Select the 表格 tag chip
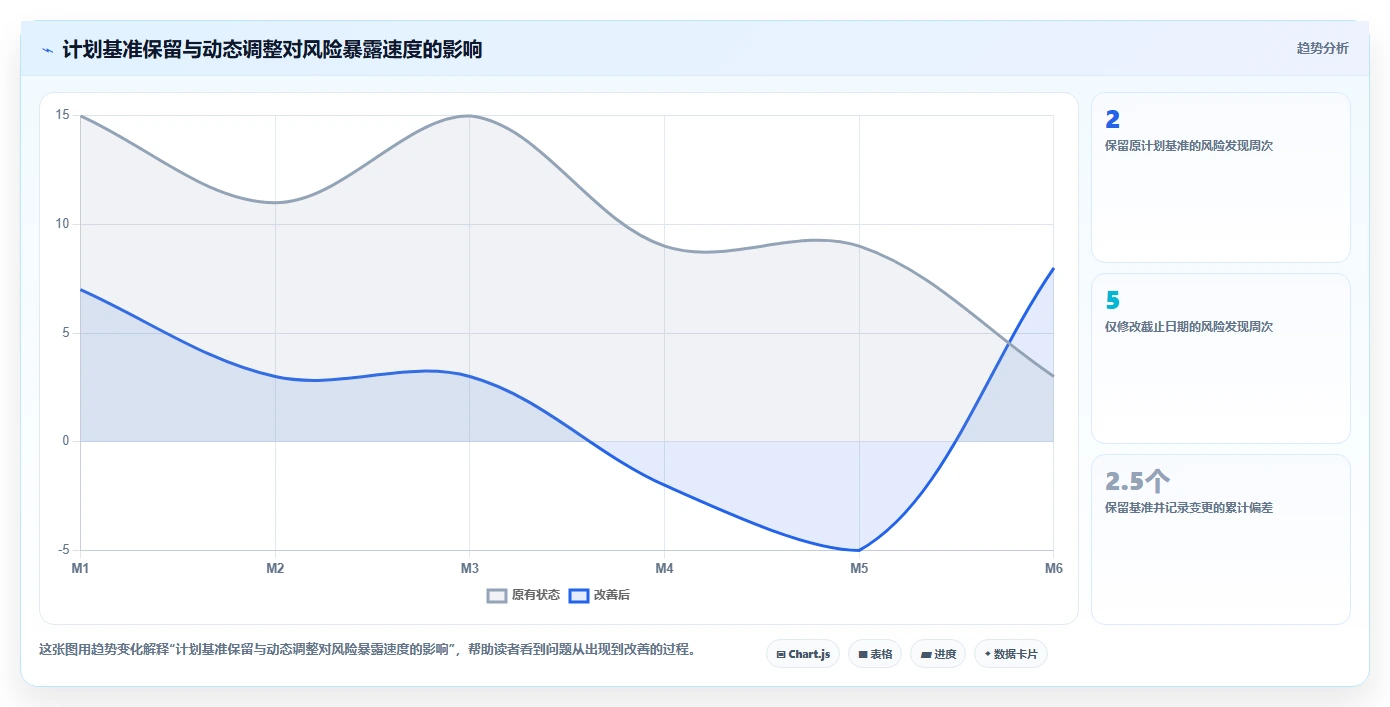Viewport: 1390px width, 707px height. (x=875, y=654)
